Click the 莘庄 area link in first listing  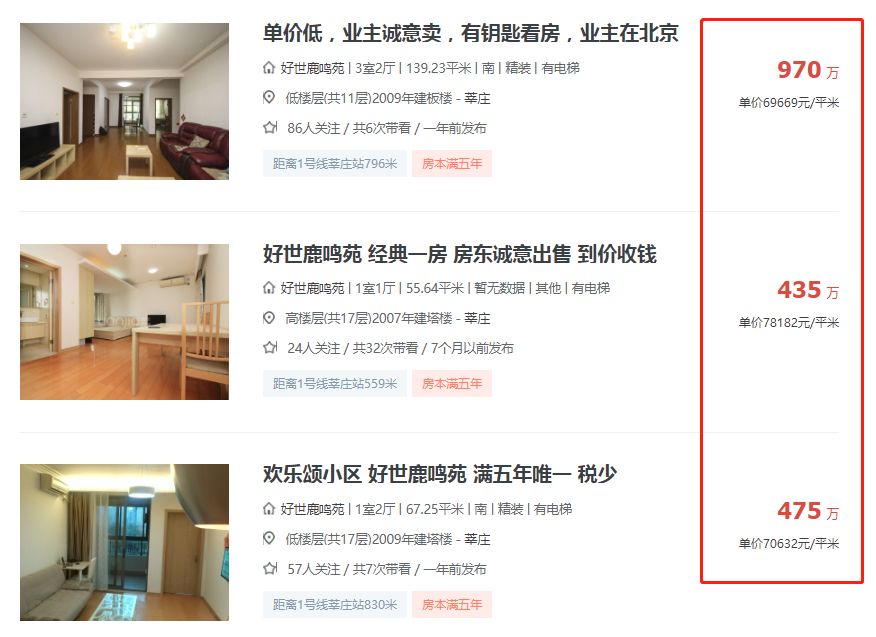pyautogui.click(x=477, y=98)
